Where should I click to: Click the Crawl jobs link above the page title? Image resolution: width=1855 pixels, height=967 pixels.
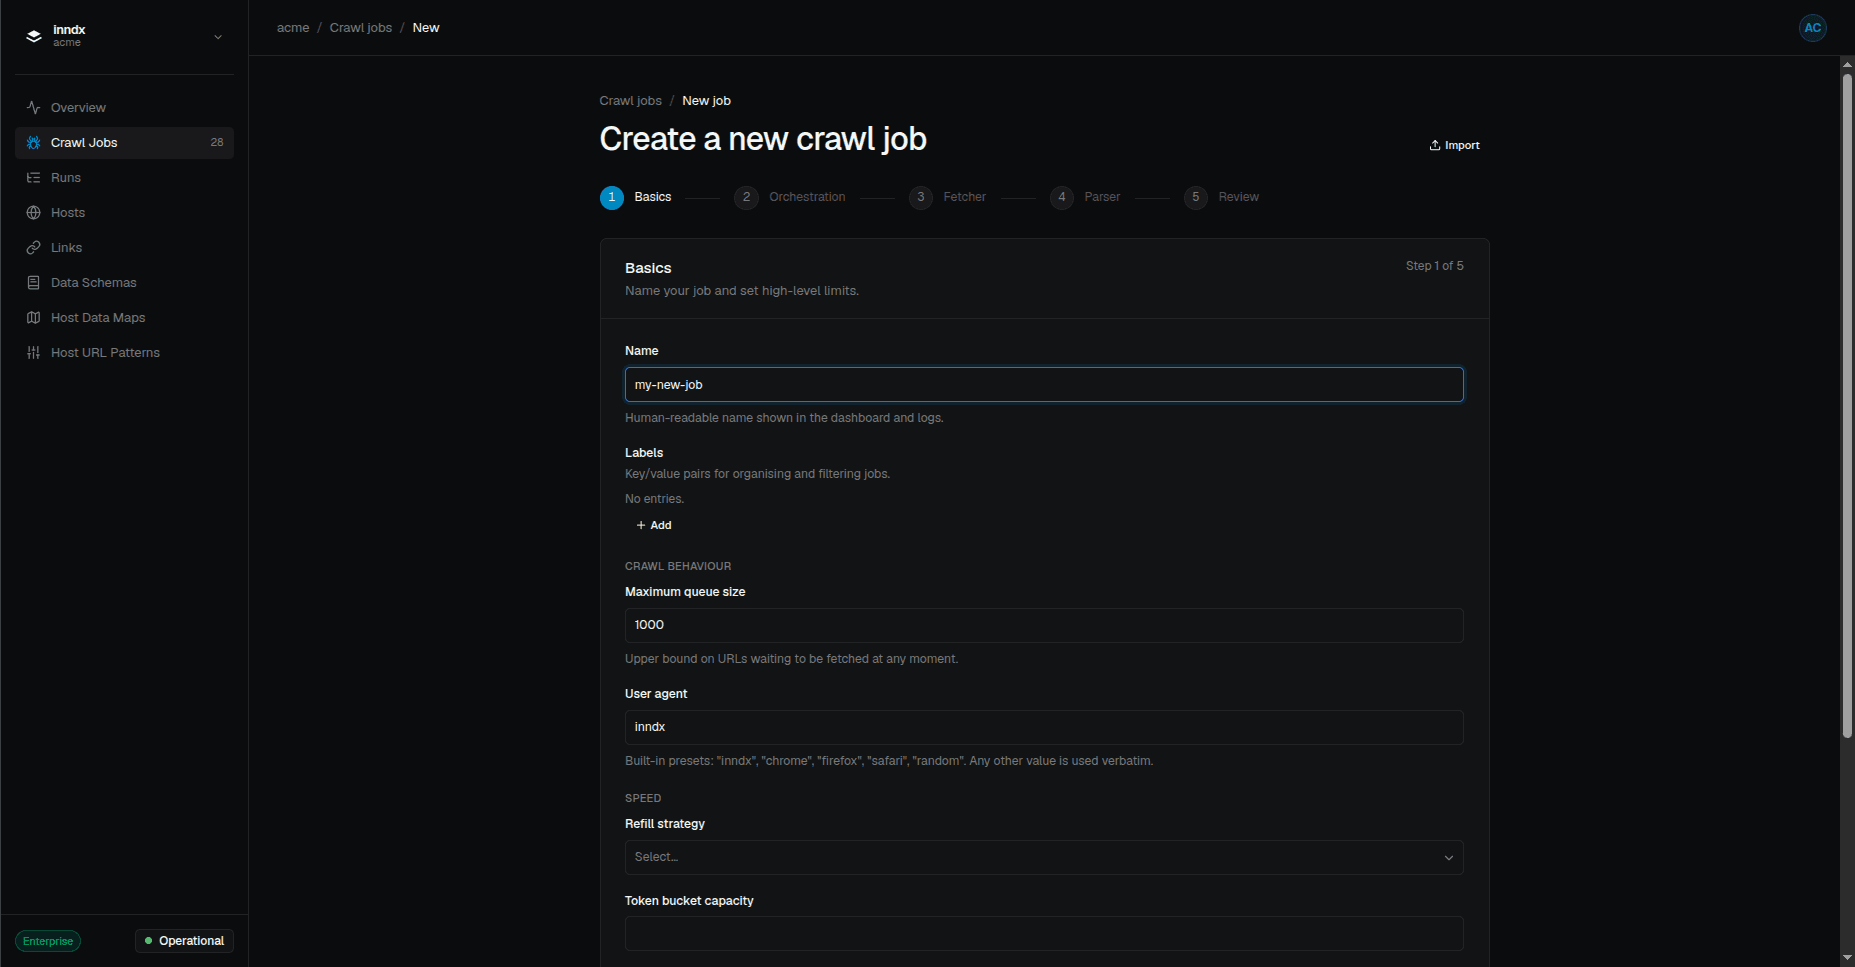coord(630,101)
